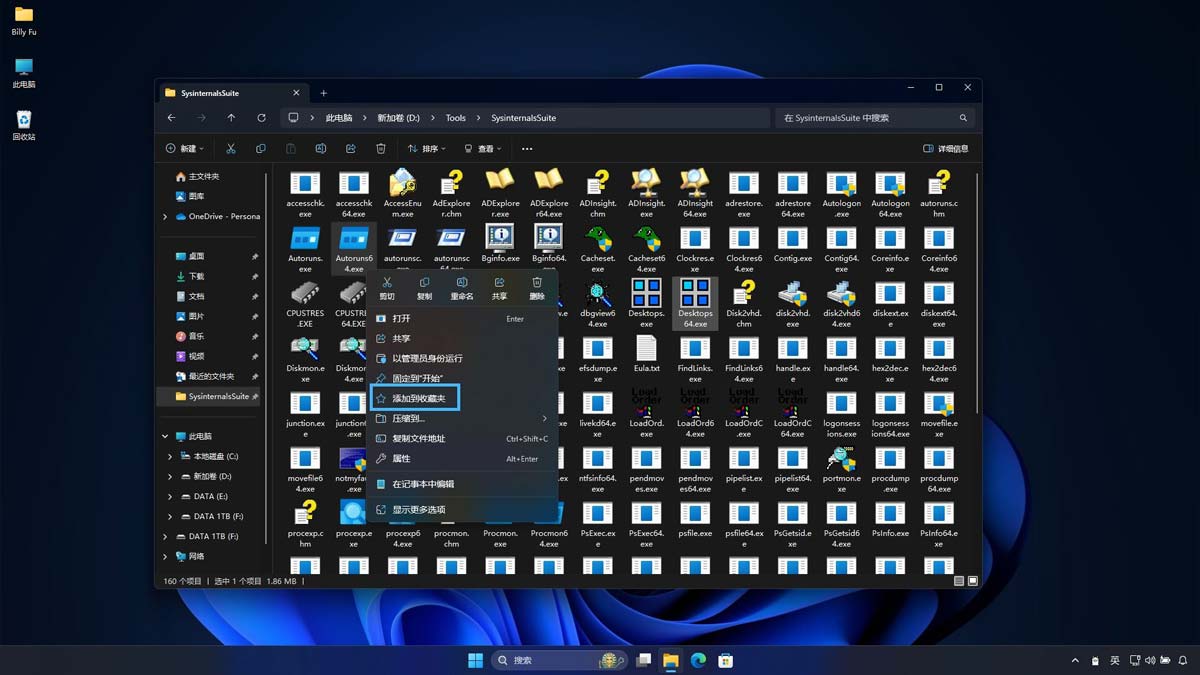Click the Paste toolbar icon
Screen dimensions: 1200x675
(290, 148)
